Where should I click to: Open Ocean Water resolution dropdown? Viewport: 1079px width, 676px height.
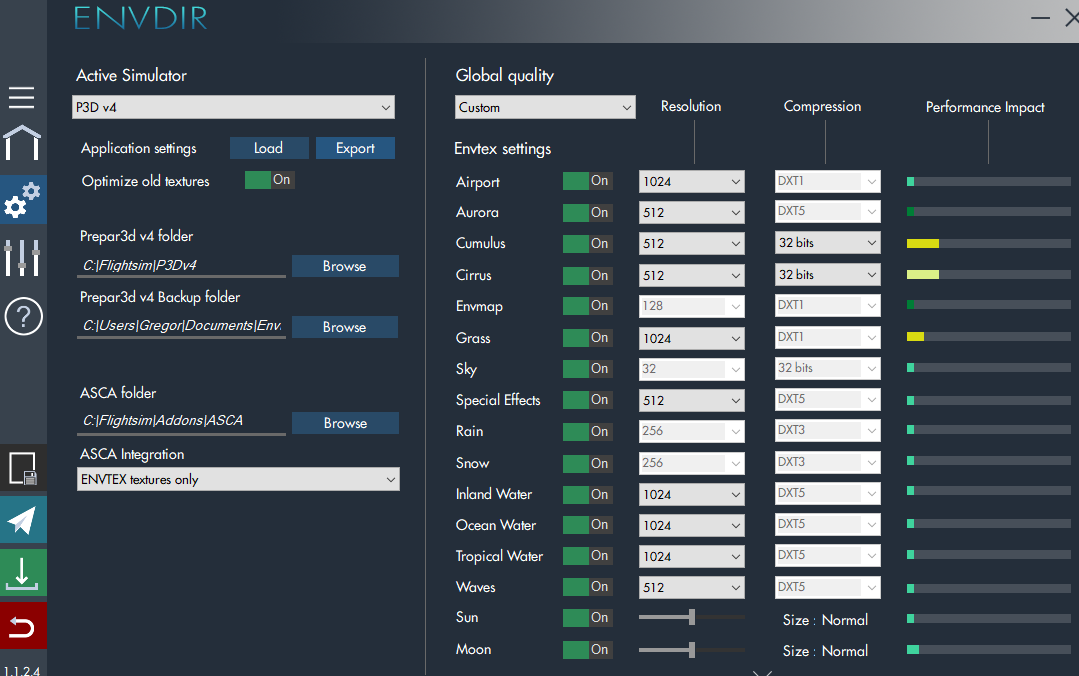pyautogui.click(x=692, y=525)
